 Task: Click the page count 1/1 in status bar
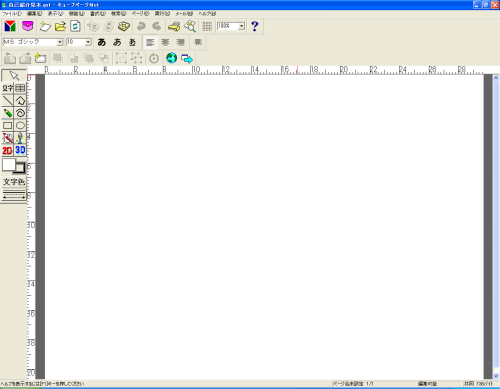pos(370,384)
